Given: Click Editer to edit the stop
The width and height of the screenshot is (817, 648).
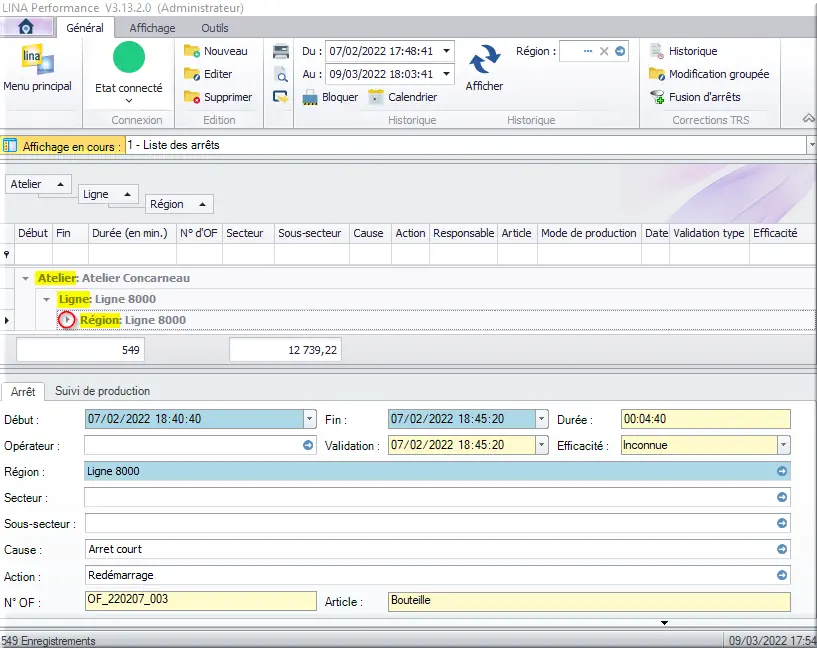Looking at the screenshot, I should pyautogui.click(x=208, y=74).
